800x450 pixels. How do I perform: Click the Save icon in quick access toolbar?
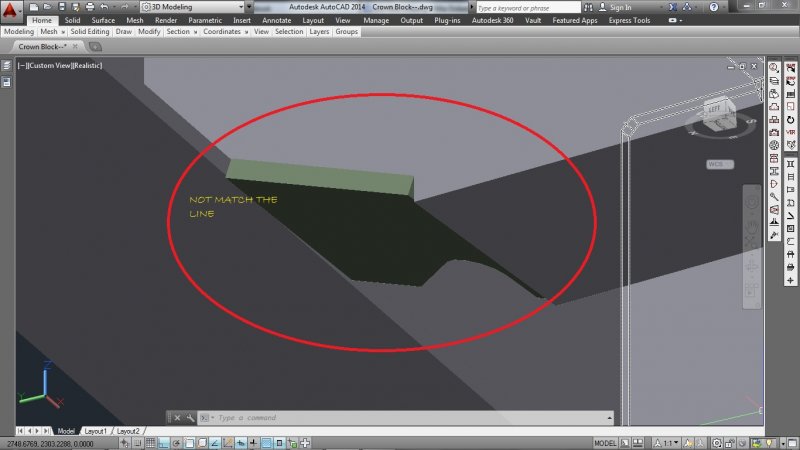[60, 7]
